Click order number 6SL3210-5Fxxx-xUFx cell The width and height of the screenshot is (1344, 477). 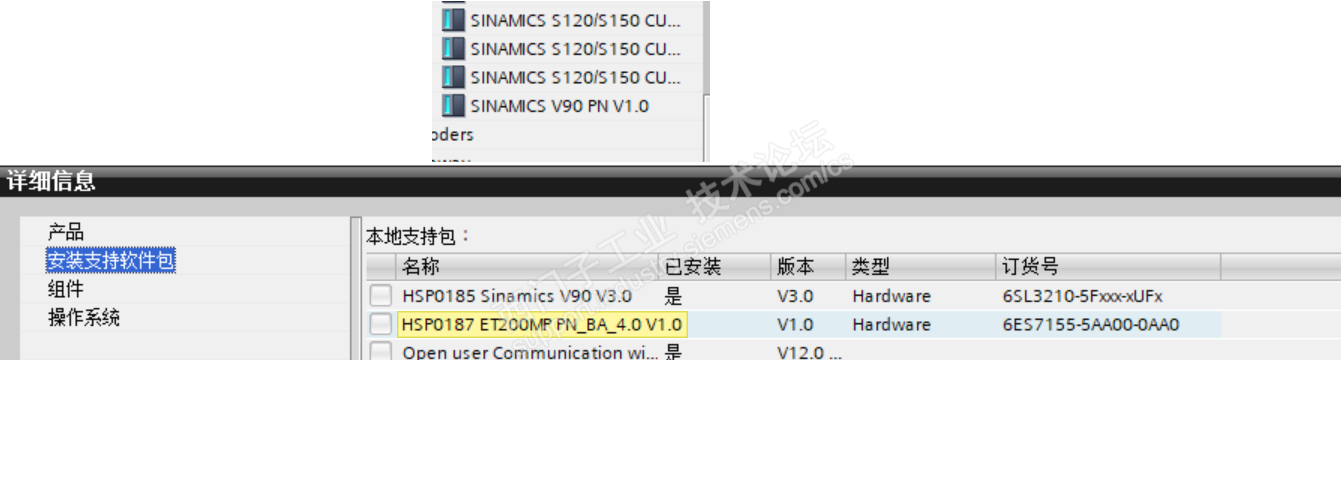click(1082, 296)
